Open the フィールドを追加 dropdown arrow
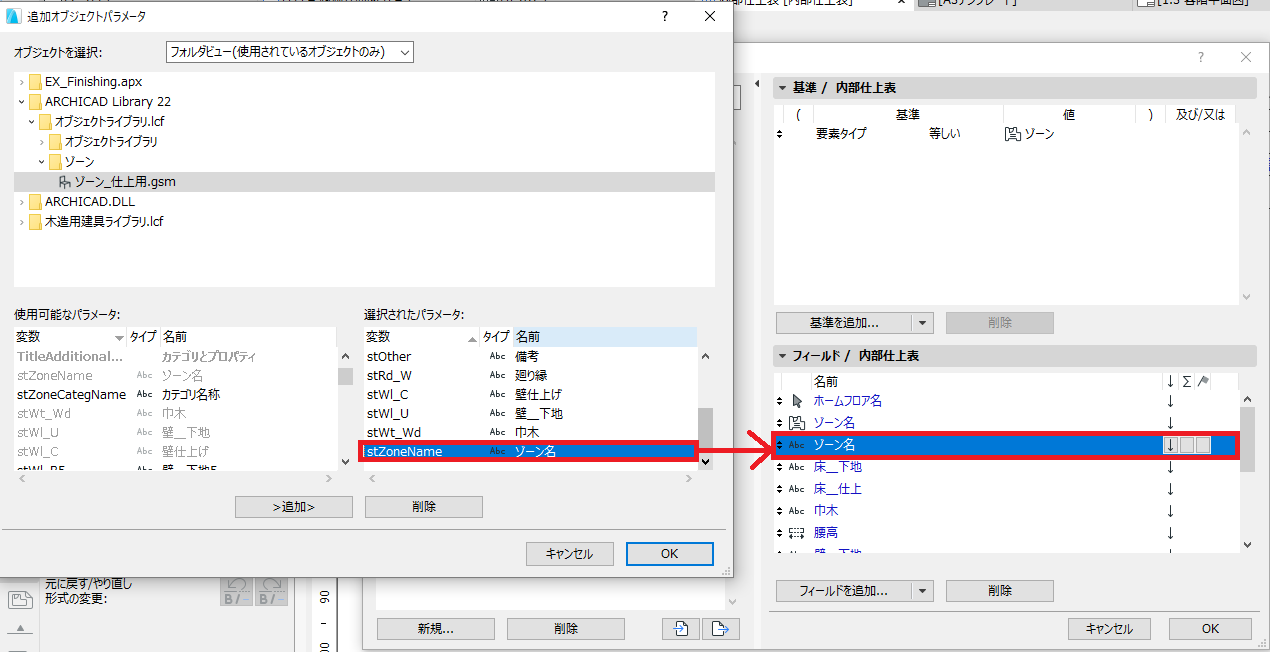 [923, 591]
